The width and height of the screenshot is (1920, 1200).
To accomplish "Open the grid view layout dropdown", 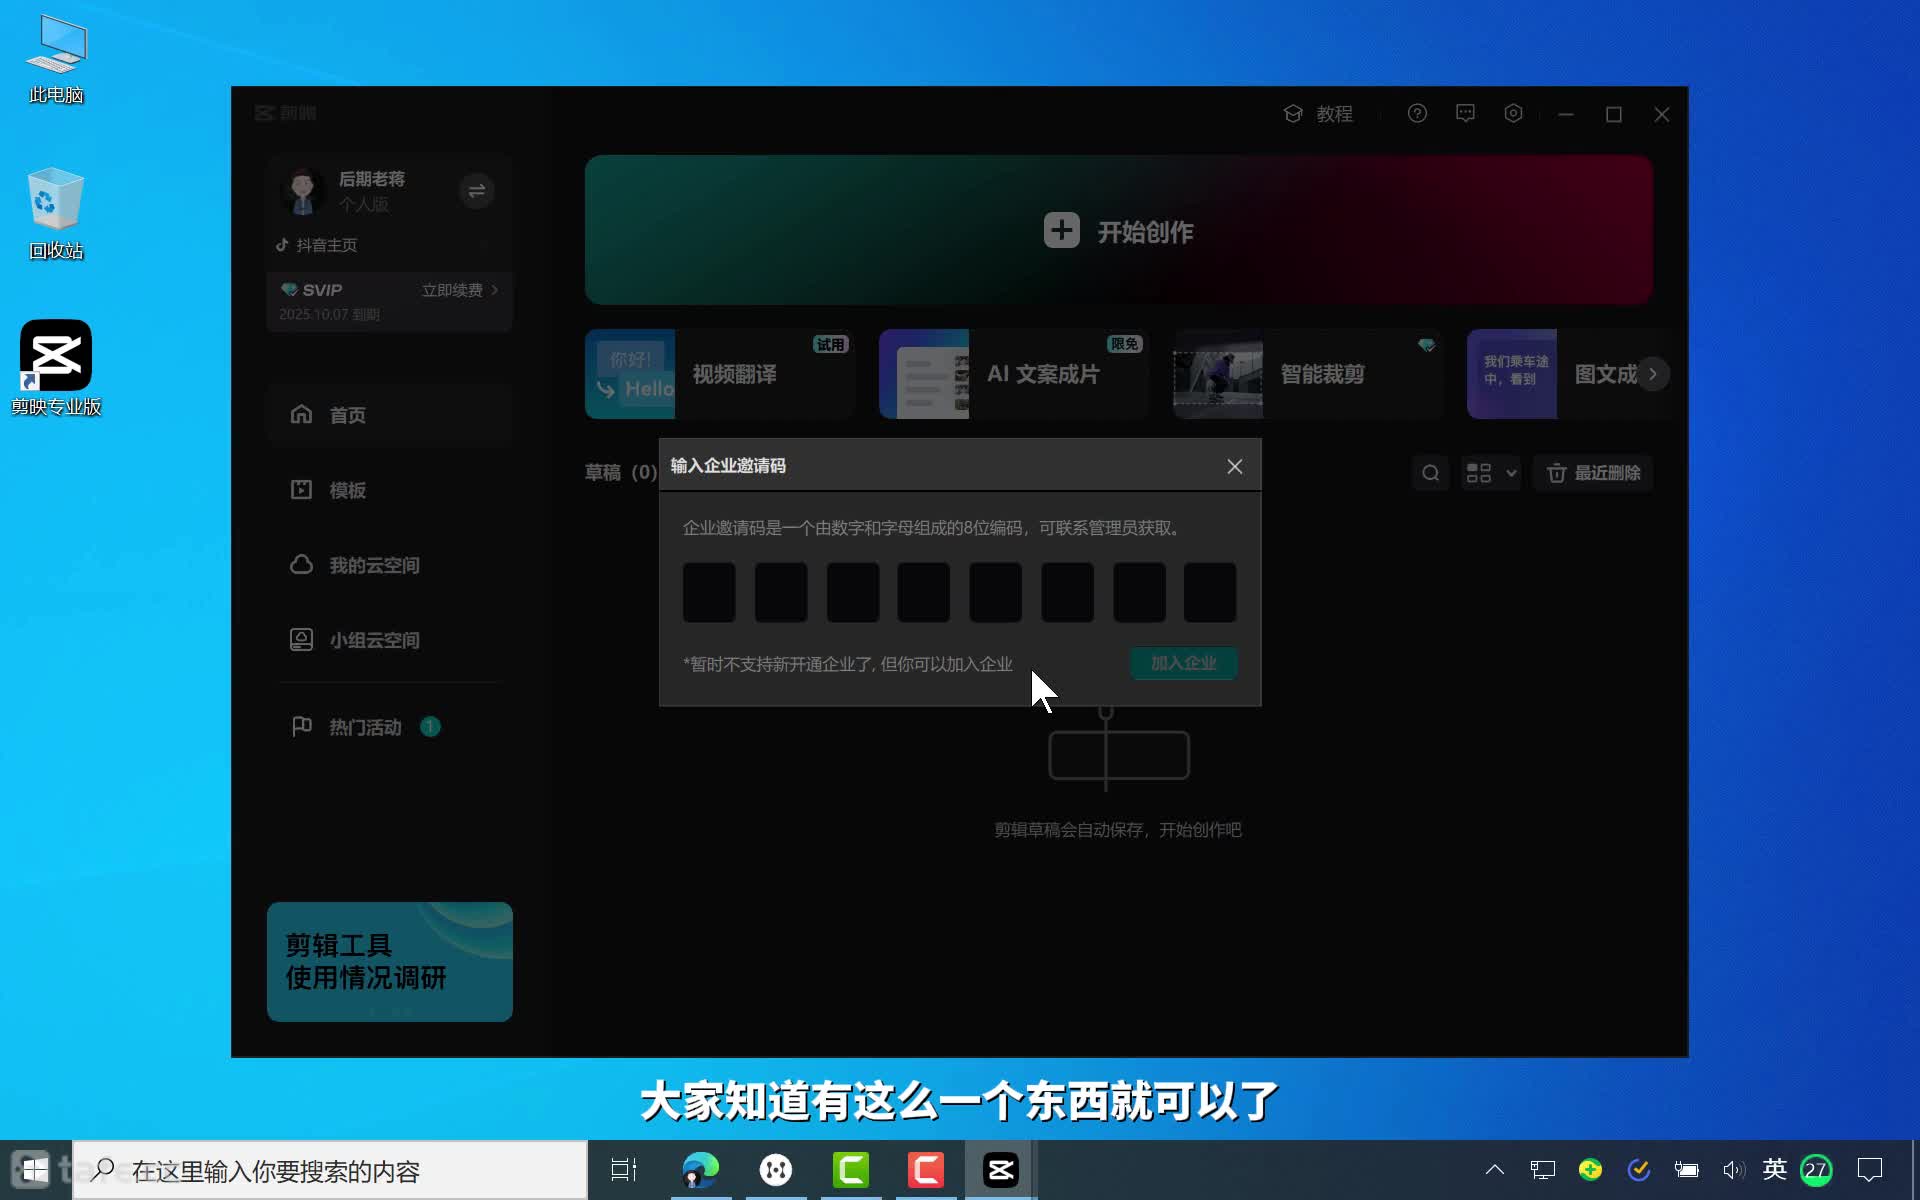I will click(1490, 473).
